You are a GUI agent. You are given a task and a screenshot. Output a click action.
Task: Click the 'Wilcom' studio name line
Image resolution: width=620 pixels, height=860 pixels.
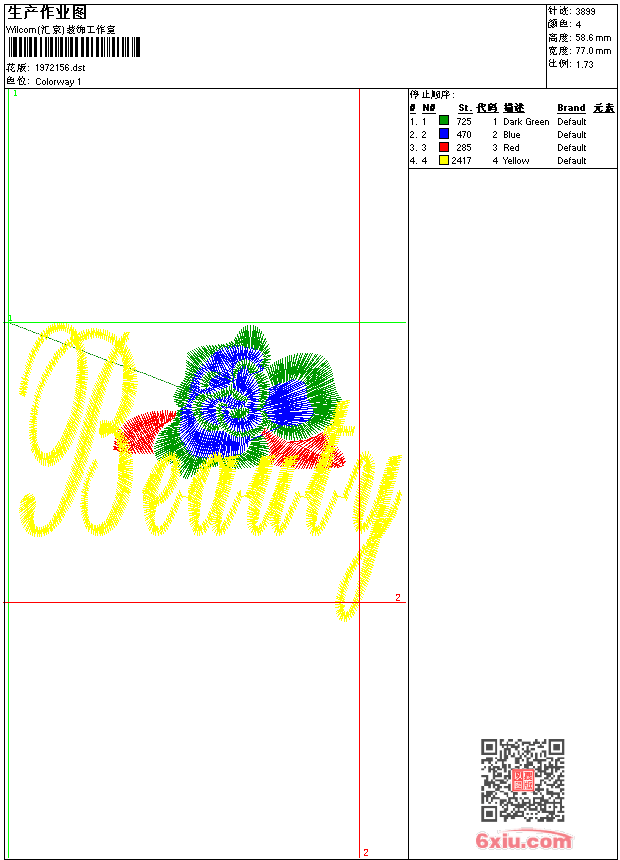coord(61,30)
